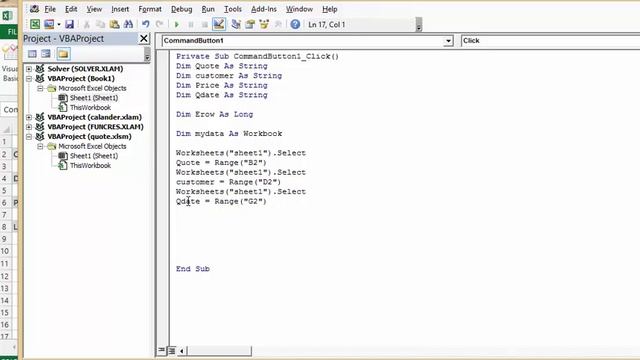Toggle Folders view in Project panel

point(63,54)
